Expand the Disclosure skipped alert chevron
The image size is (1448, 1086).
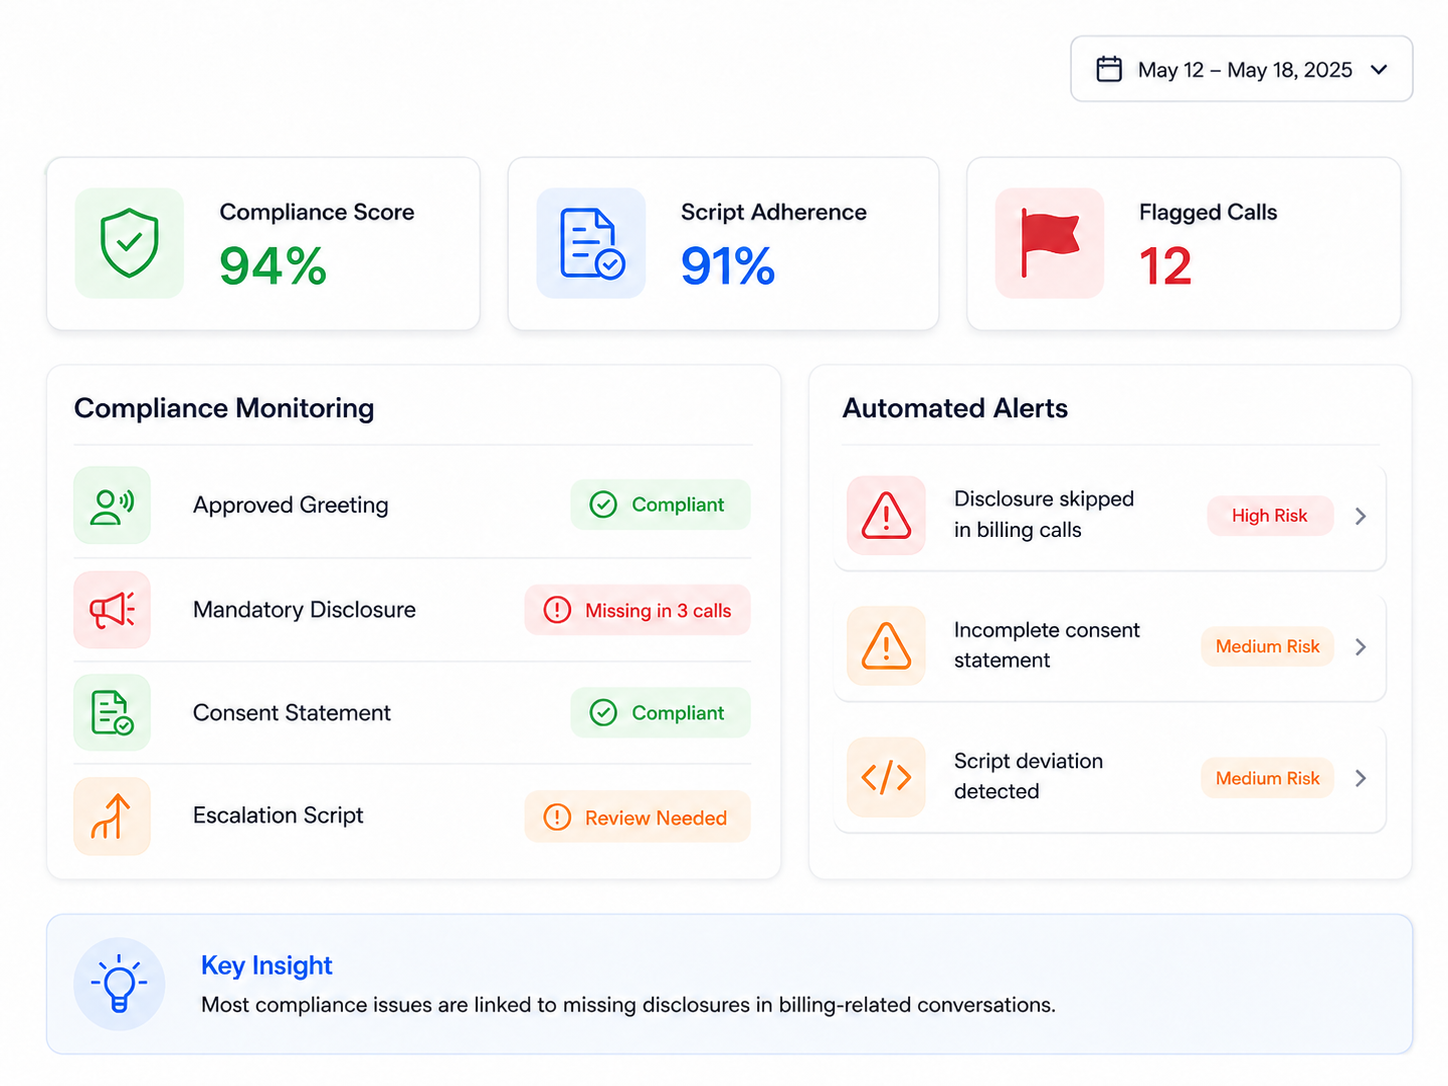point(1360,516)
